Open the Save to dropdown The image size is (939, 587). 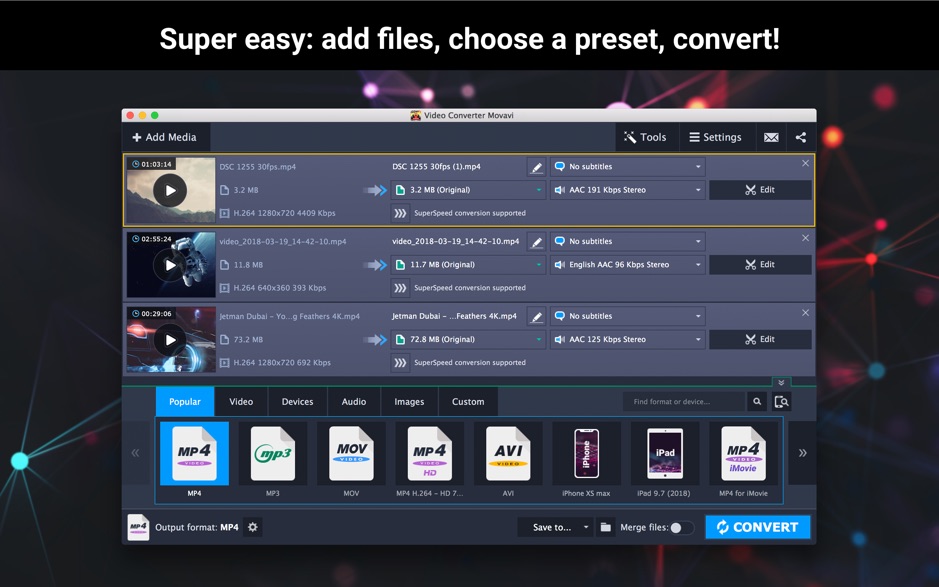[556, 527]
